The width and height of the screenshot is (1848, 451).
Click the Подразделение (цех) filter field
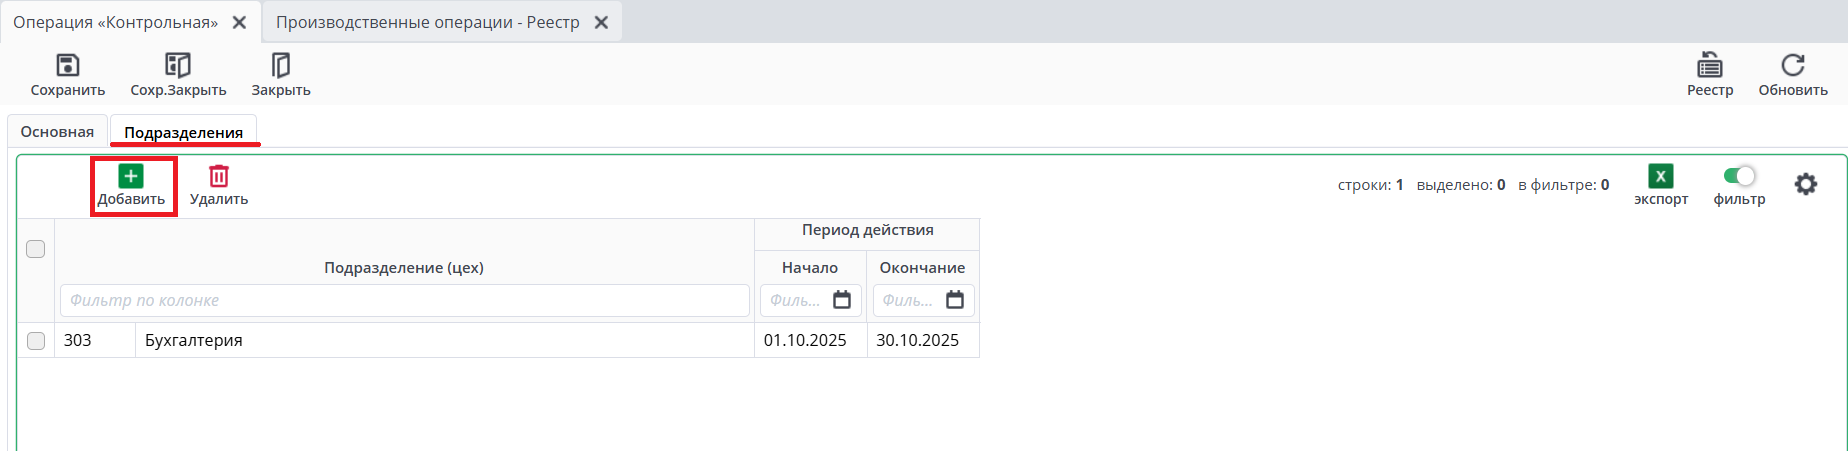click(x=404, y=300)
